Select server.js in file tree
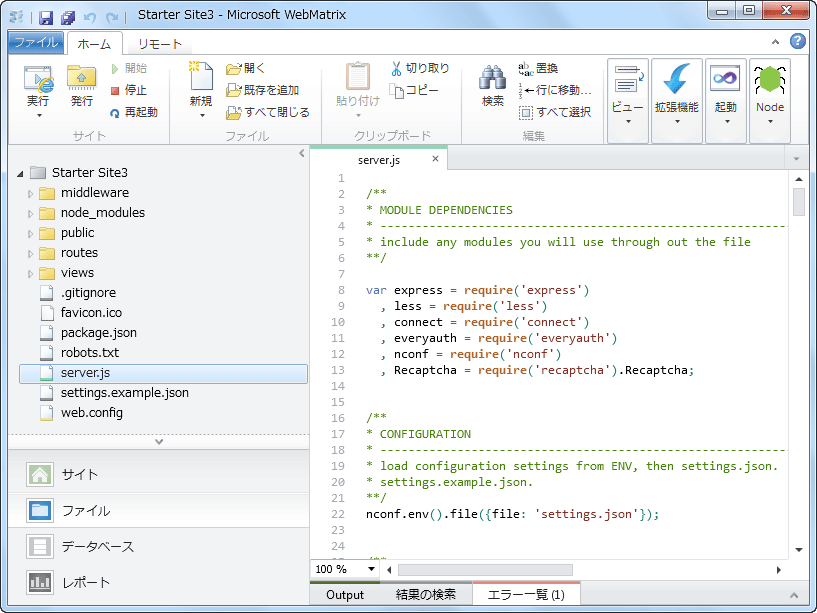This screenshot has width=817, height=613. pos(164,373)
